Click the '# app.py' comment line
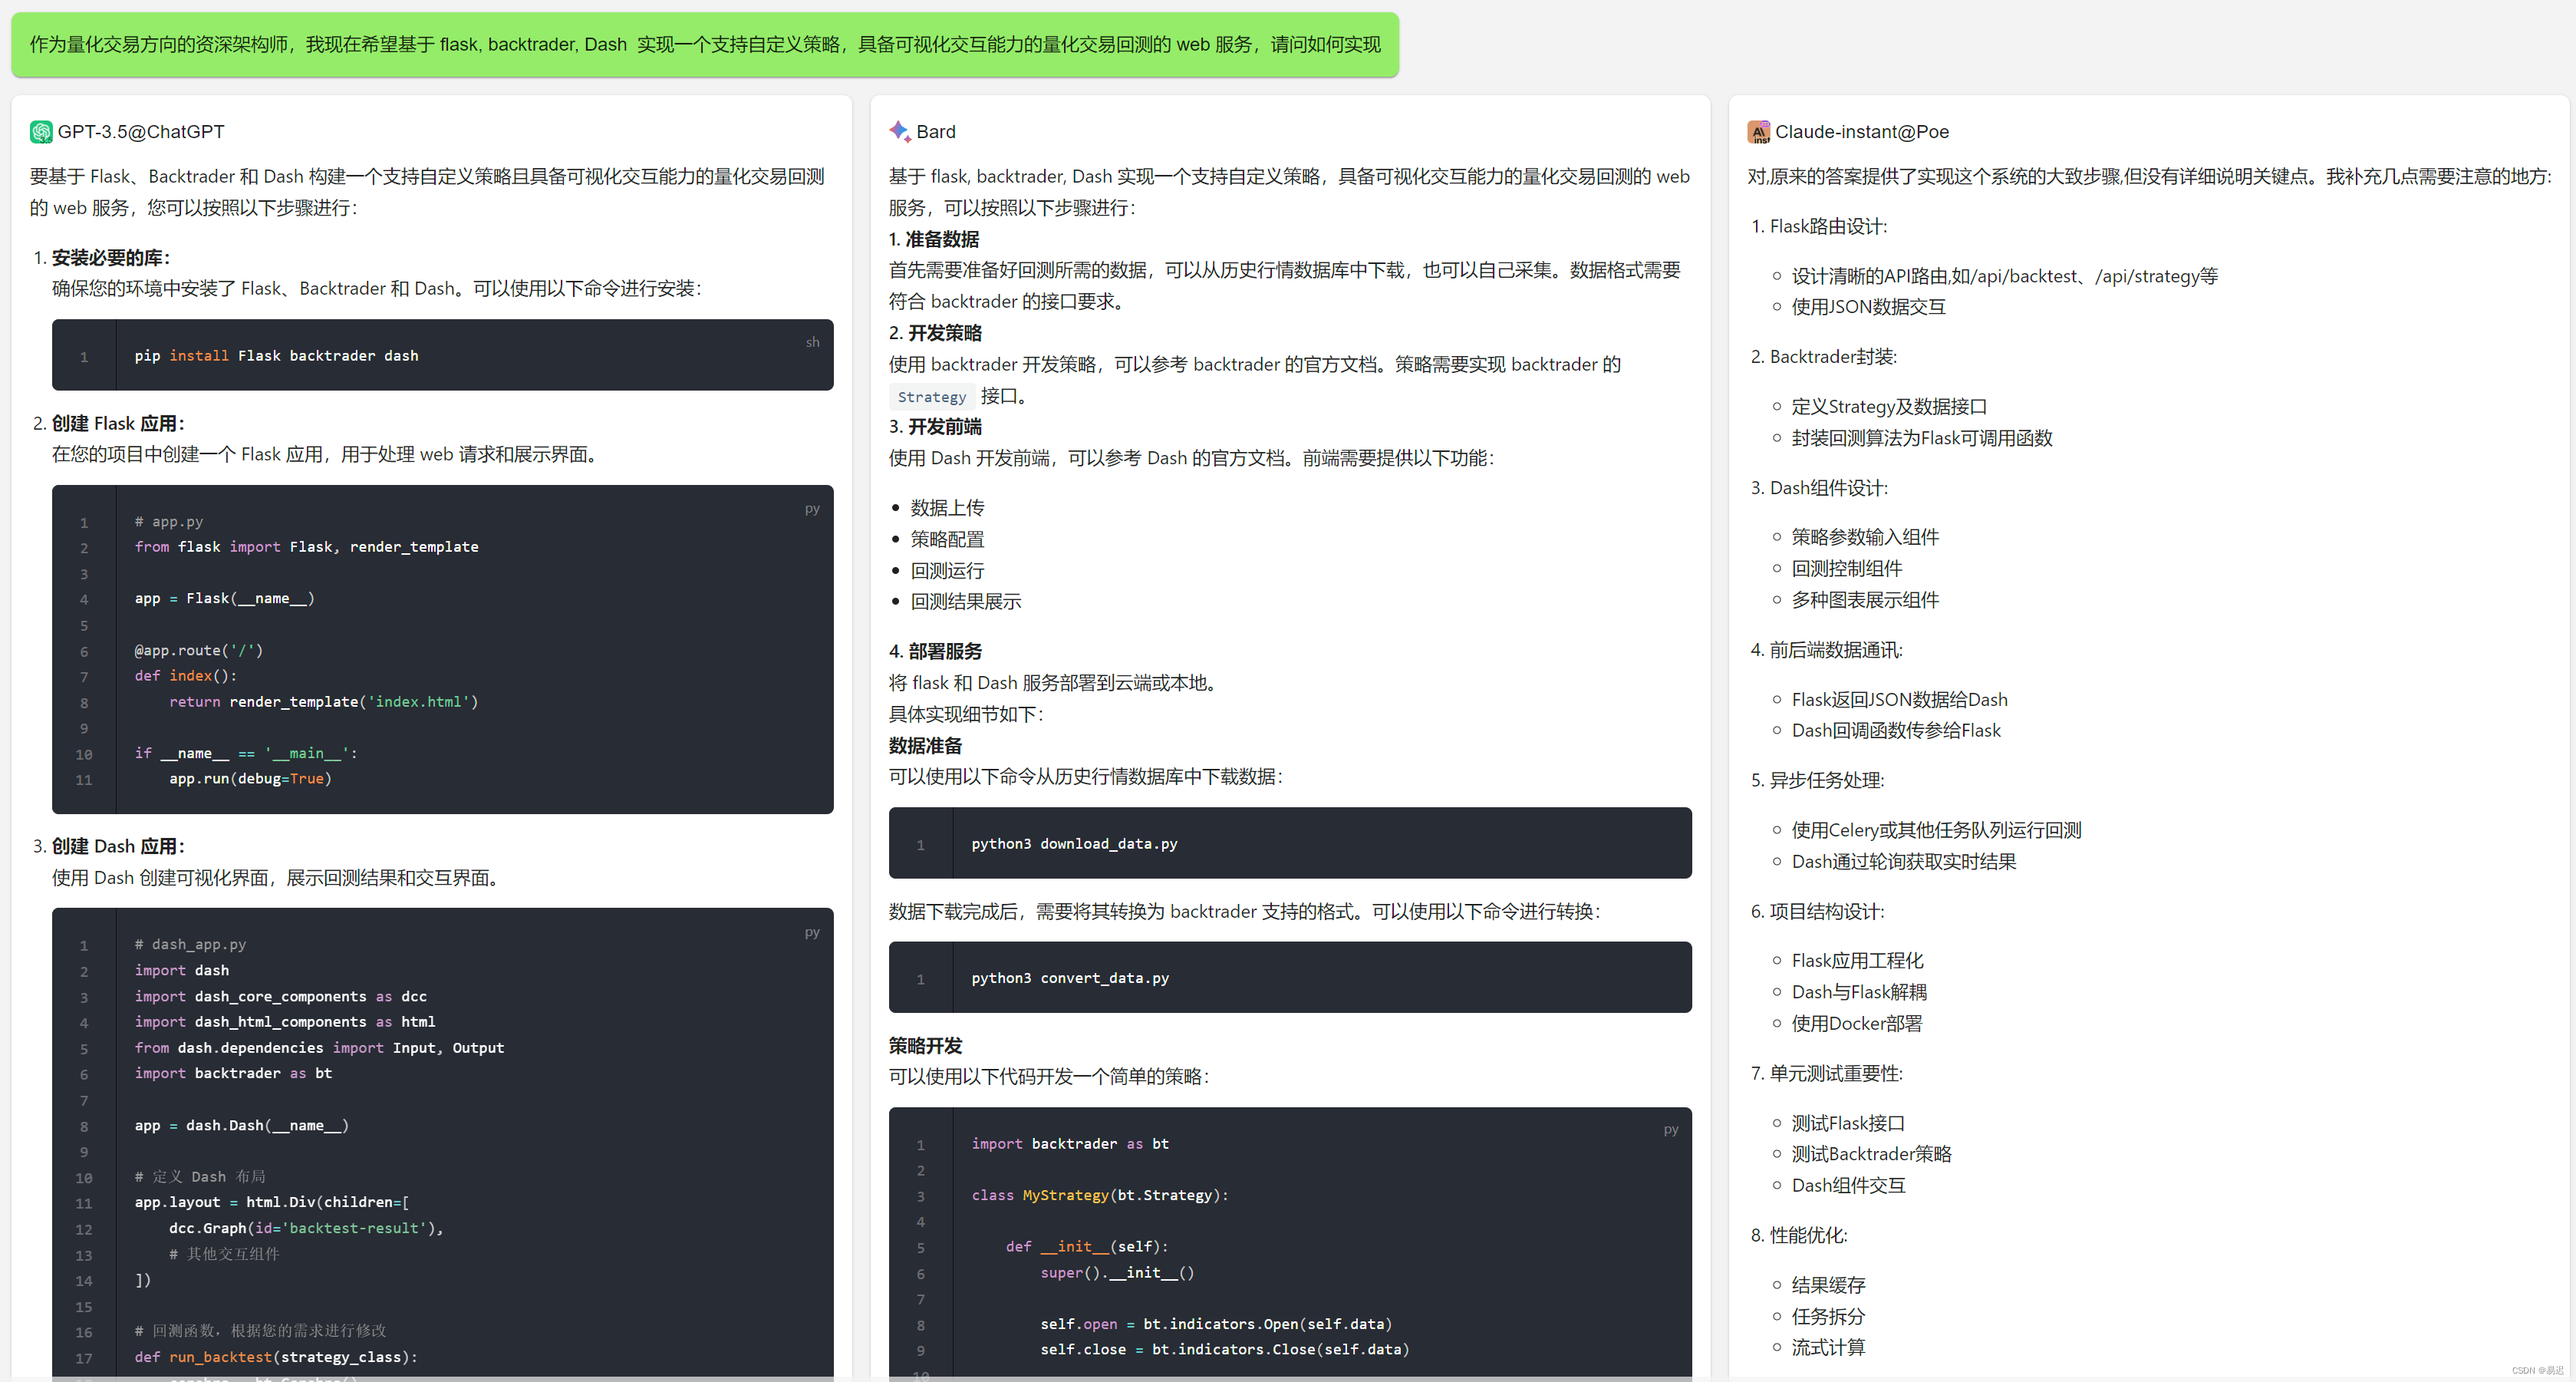Viewport: 2576px width, 1382px height. point(169,522)
